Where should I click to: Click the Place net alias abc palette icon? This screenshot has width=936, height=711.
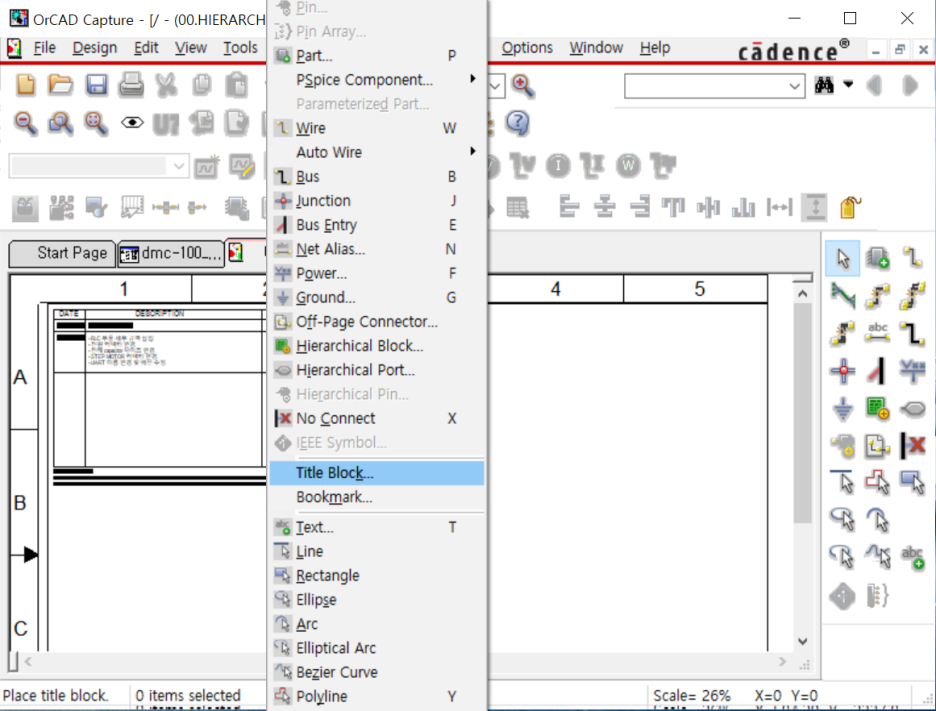tap(878, 334)
